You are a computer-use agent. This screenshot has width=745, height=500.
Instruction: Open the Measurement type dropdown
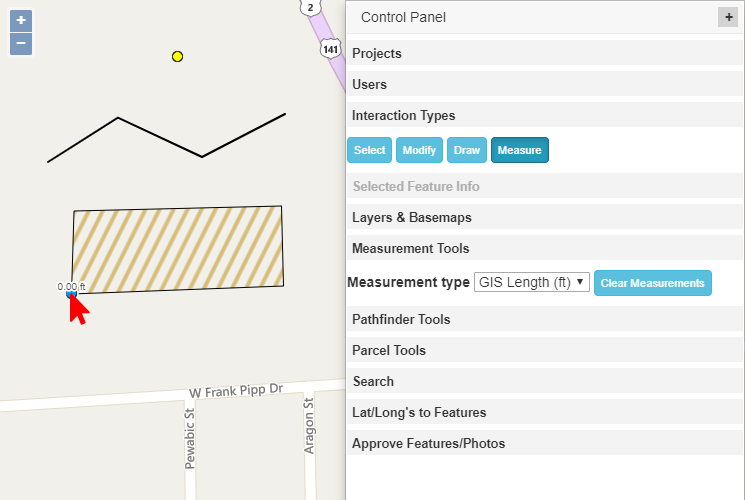(531, 283)
